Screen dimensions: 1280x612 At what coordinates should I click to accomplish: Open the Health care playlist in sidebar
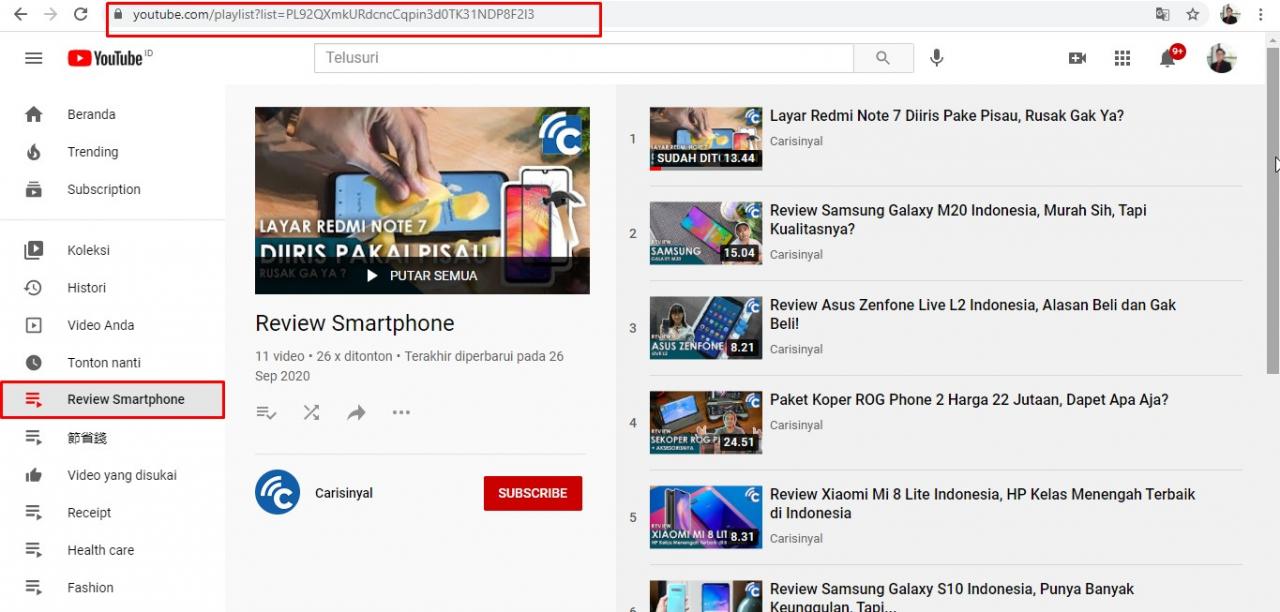click(112, 550)
